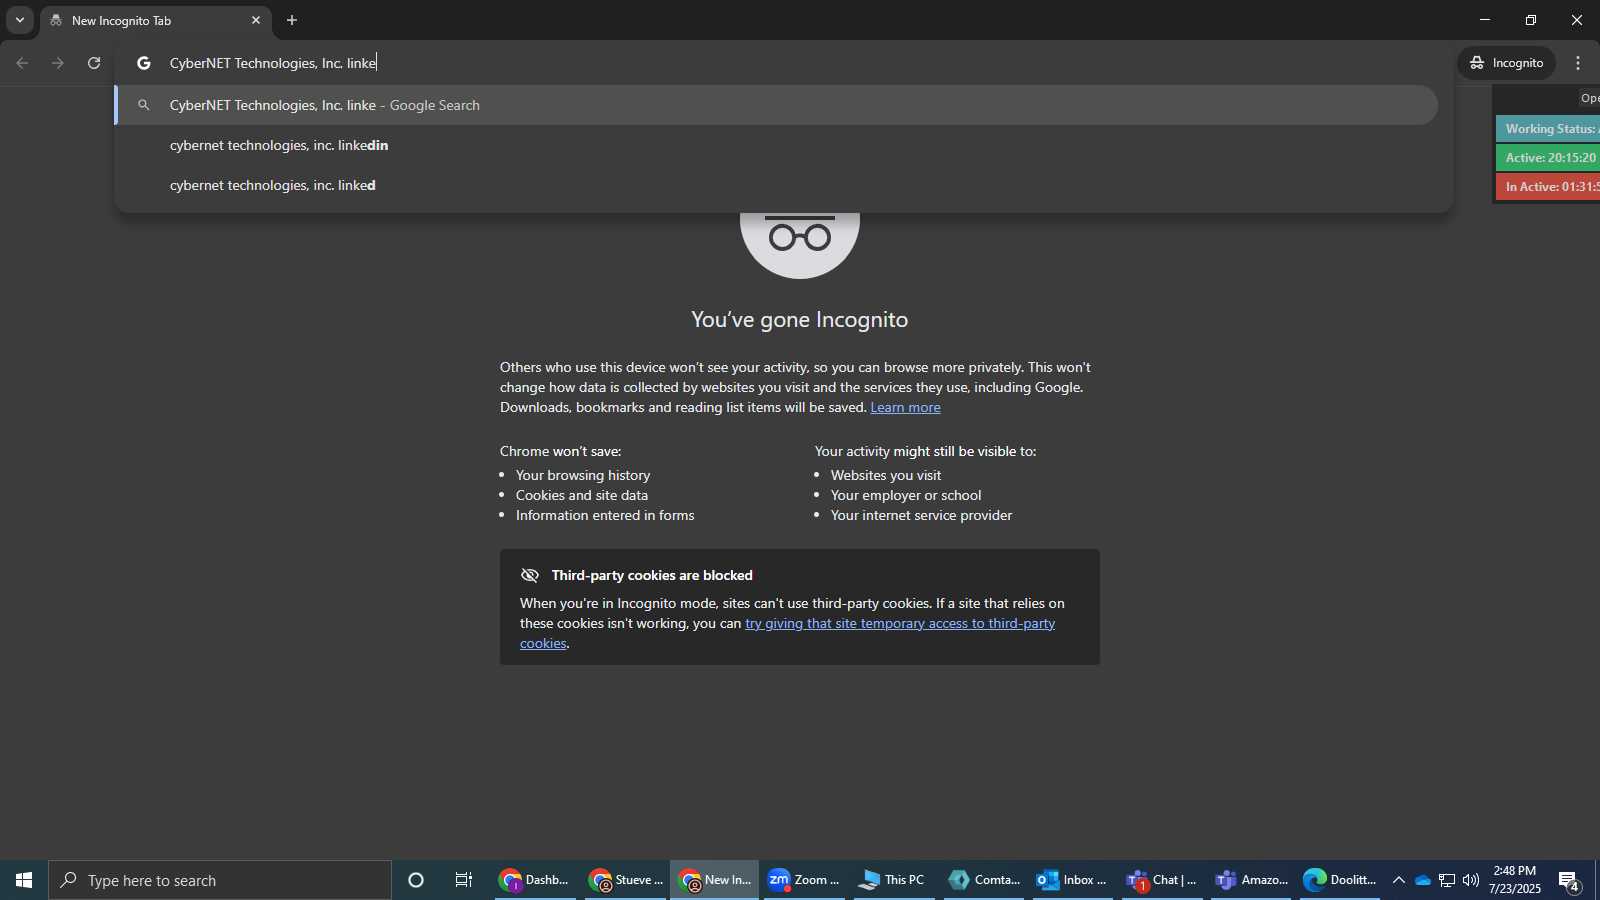Open the Teams Amazo... taskbar window
The width and height of the screenshot is (1600, 900).
click(x=1251, y=880)
